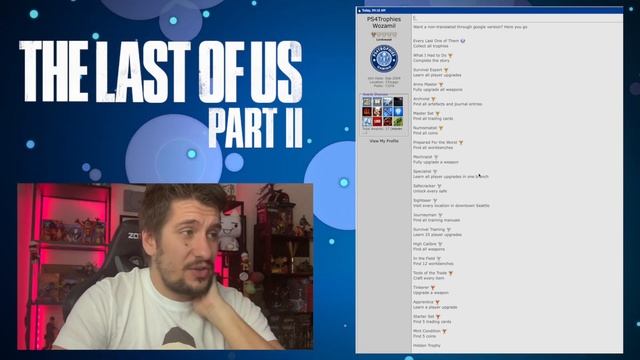Click the platinum trophy icon beside Every Last One of Them
This screenshot has width=640, height=360.
(463, 41)
